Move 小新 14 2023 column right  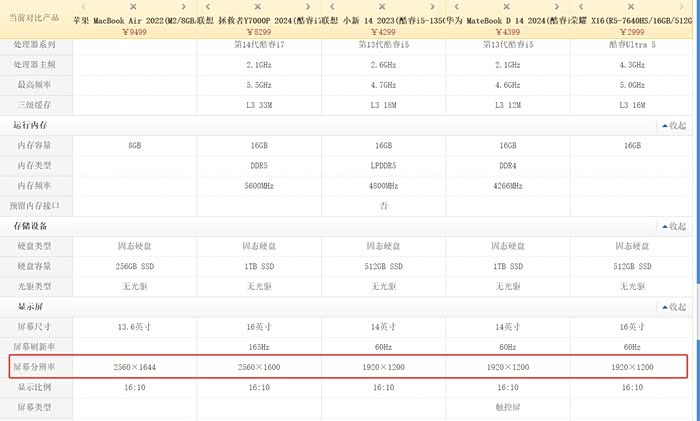click(432, 7)
